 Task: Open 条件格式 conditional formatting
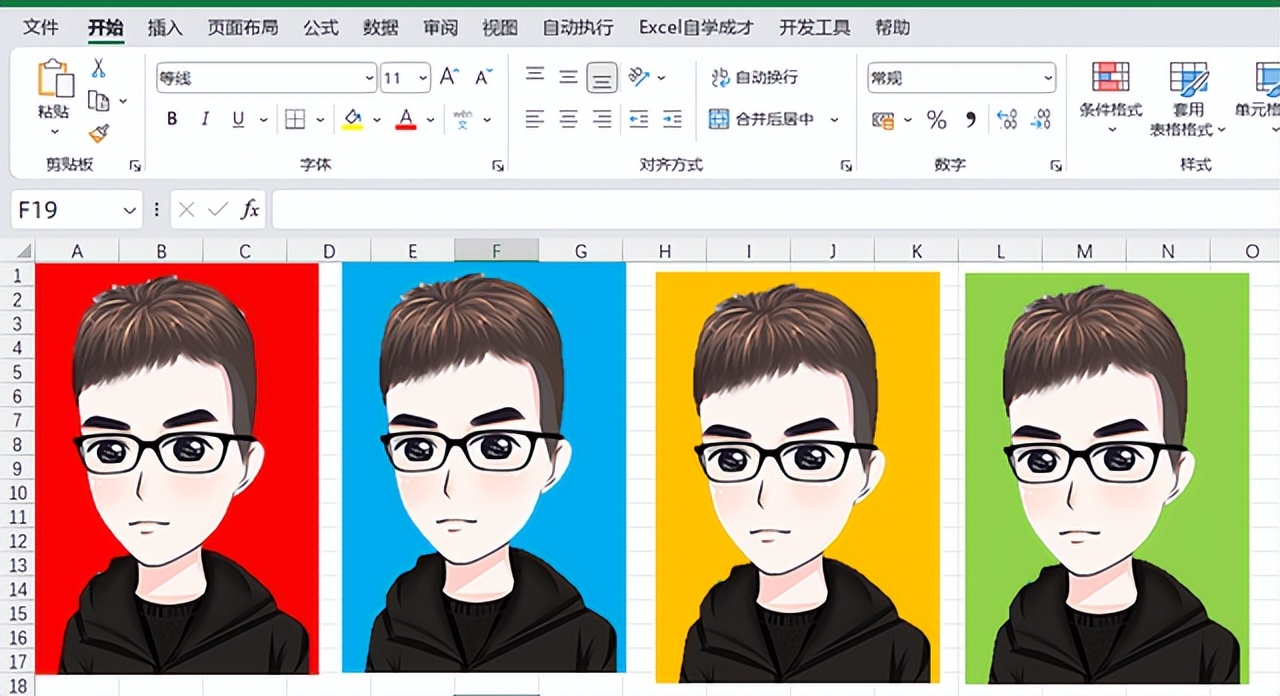pos(1111,97)
